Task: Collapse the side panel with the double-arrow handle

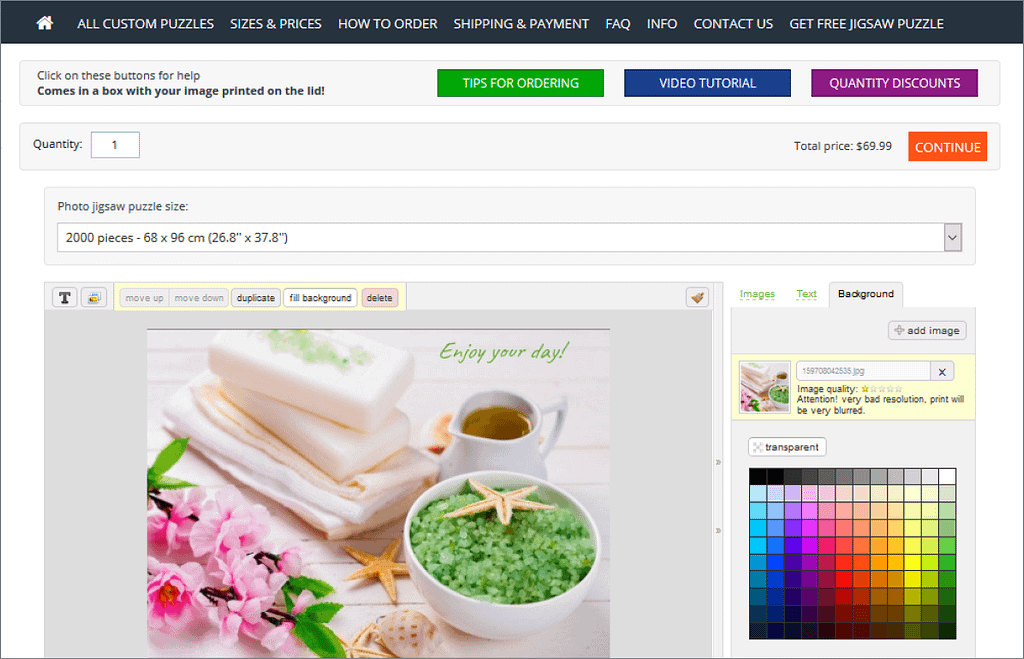Action: click(717, 462)
